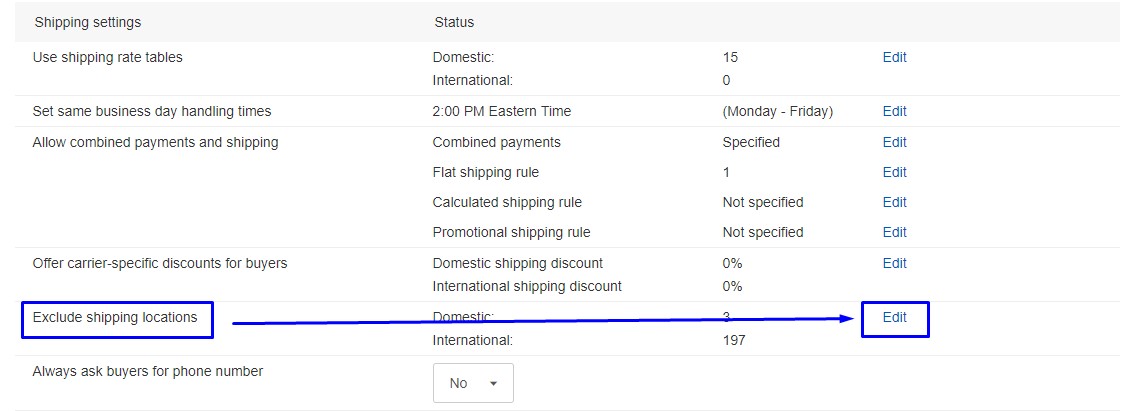This screenshot has width=1135, height=411.
Task: Click the 'International shipping discount' status text
Action: (526, 286)
